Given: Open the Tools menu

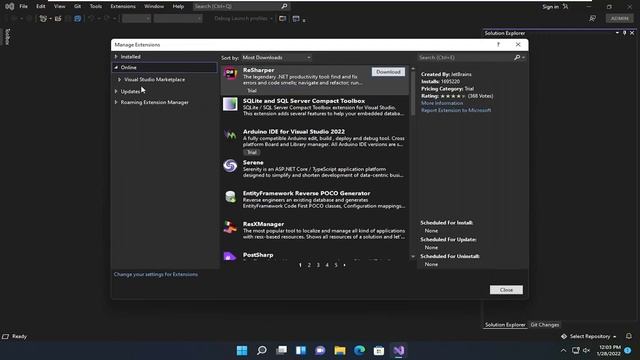Looking at the screenshot, I should (x=96, y=6).
